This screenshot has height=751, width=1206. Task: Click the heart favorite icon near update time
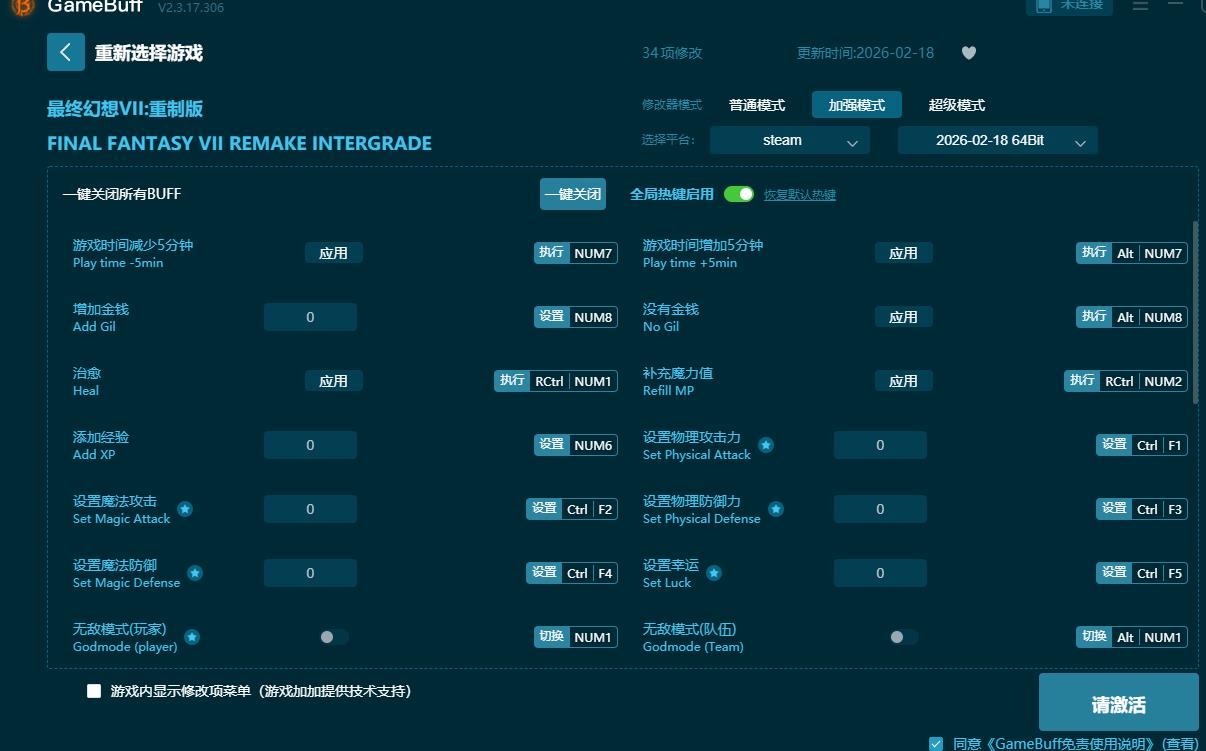(968, 53)
